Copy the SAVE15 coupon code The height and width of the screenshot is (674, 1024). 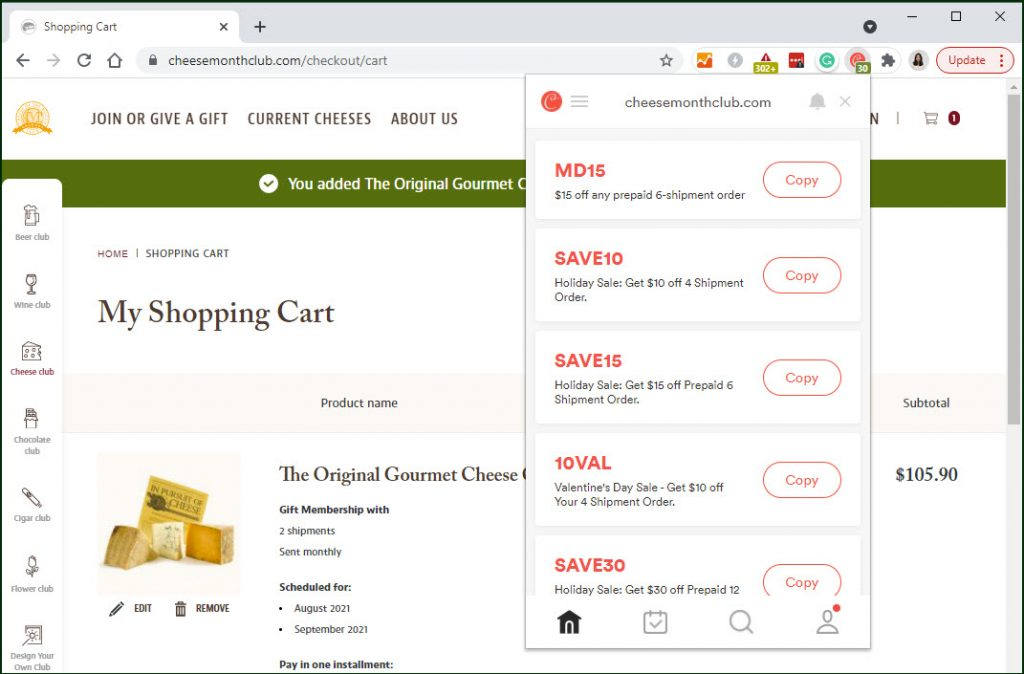click(802, 377)
